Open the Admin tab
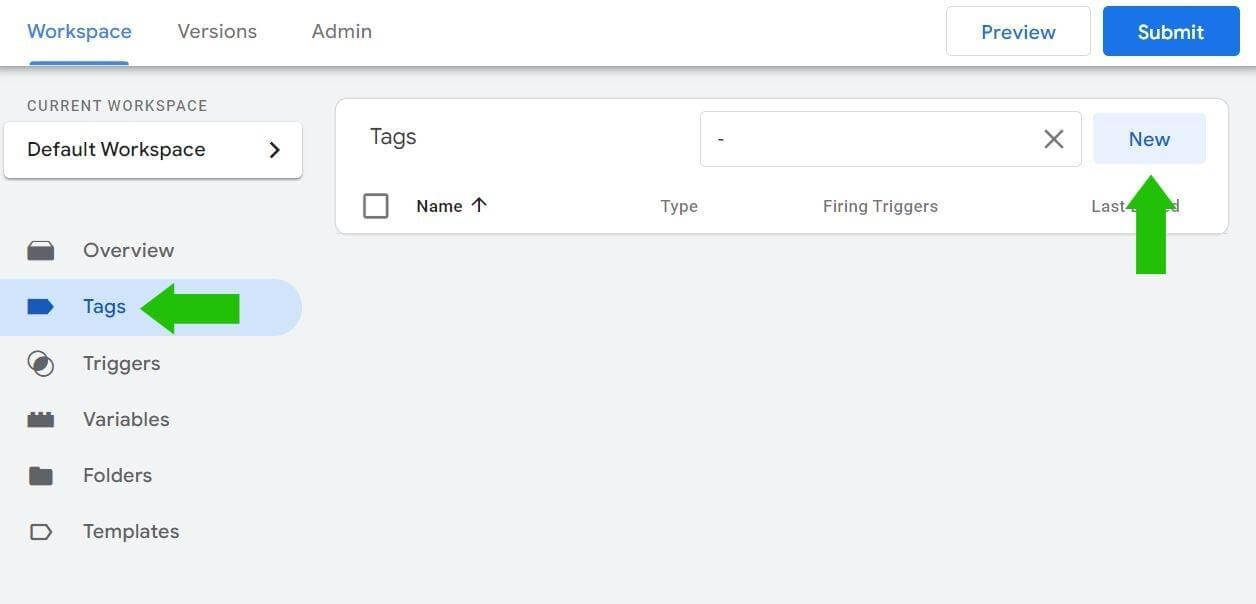 pyautogui.click(x=341, y=31)
